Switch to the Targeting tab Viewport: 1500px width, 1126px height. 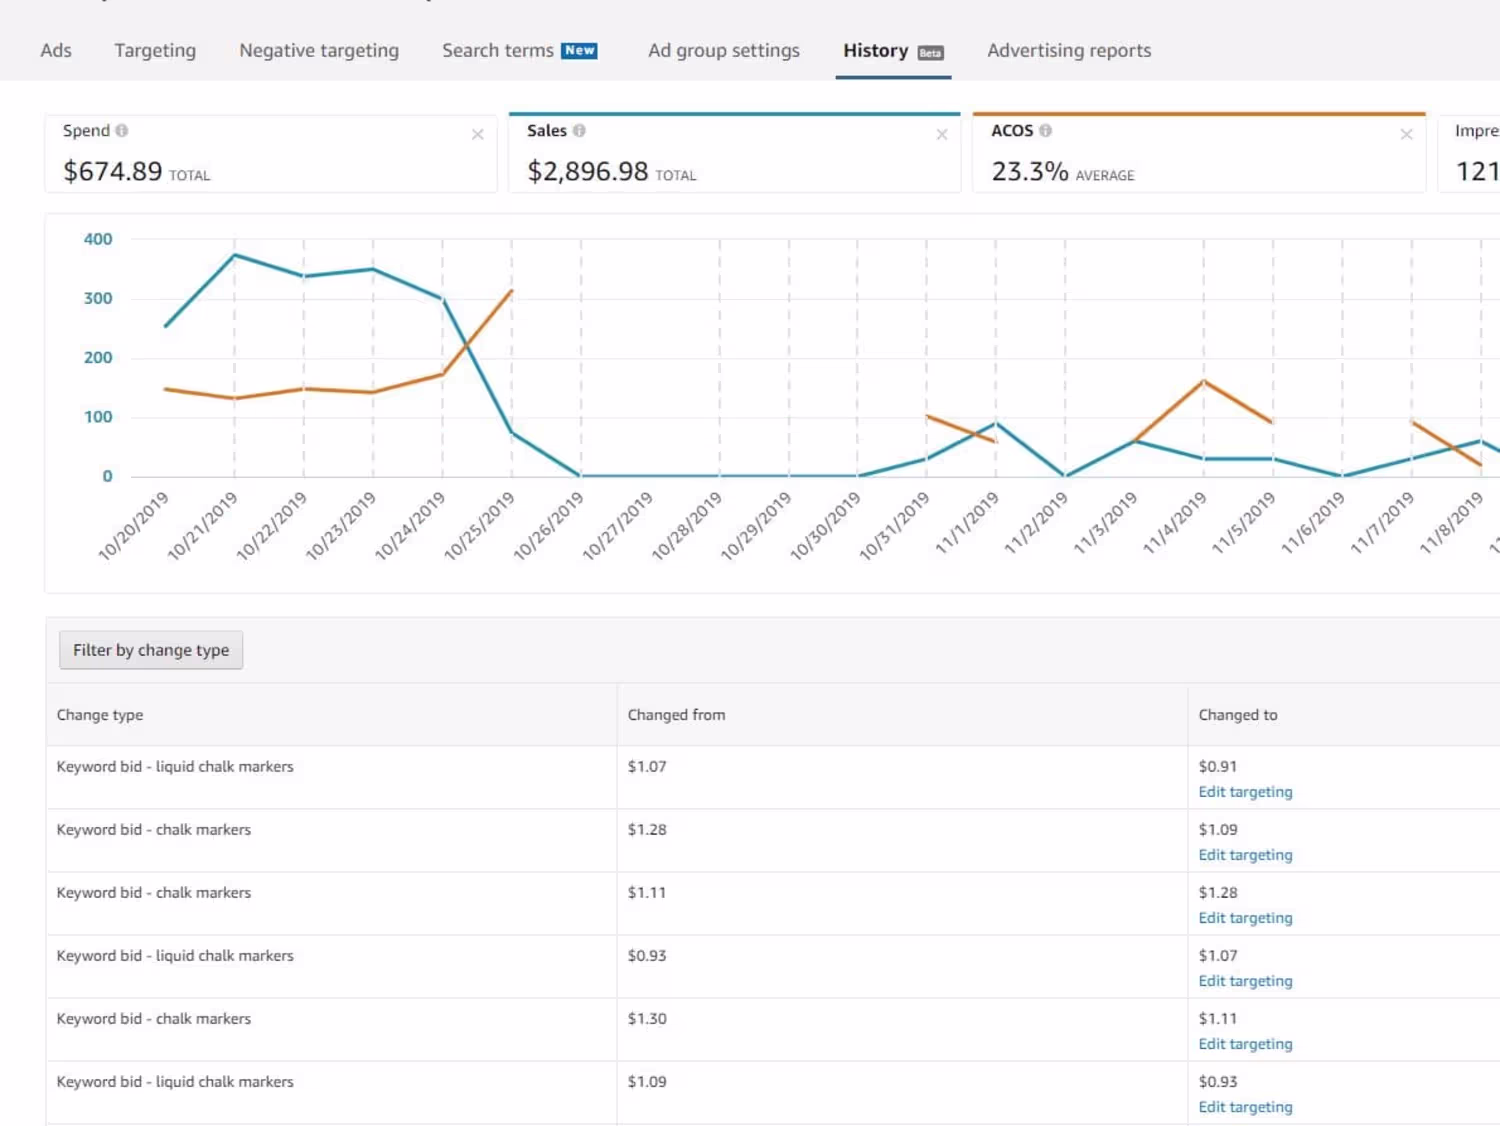(x=155, y=51)
